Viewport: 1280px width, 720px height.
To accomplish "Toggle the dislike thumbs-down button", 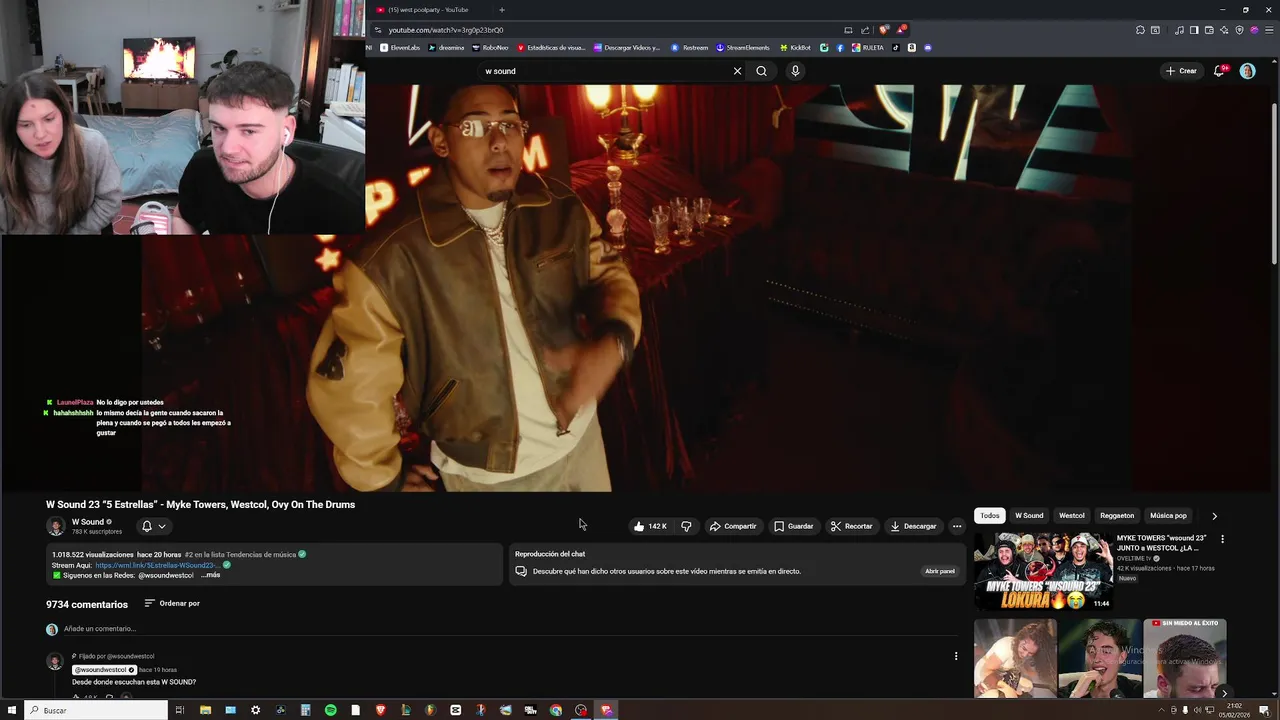I will [x=686, y=526].
